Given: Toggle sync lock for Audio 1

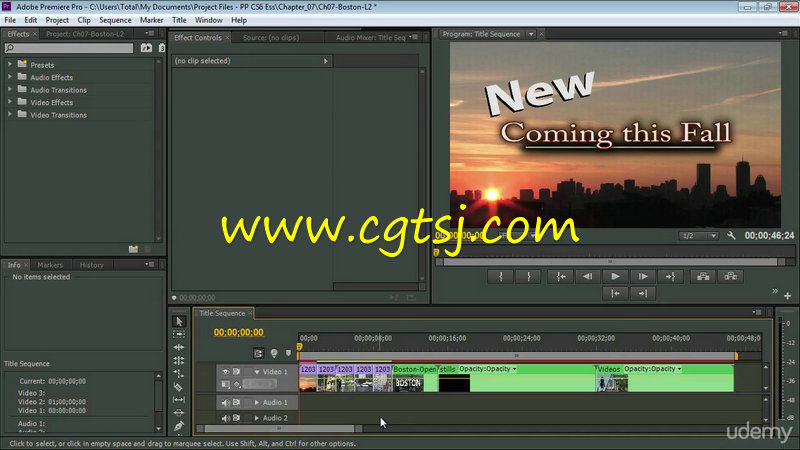Looking at the screenshot, I should click(236, 403).
